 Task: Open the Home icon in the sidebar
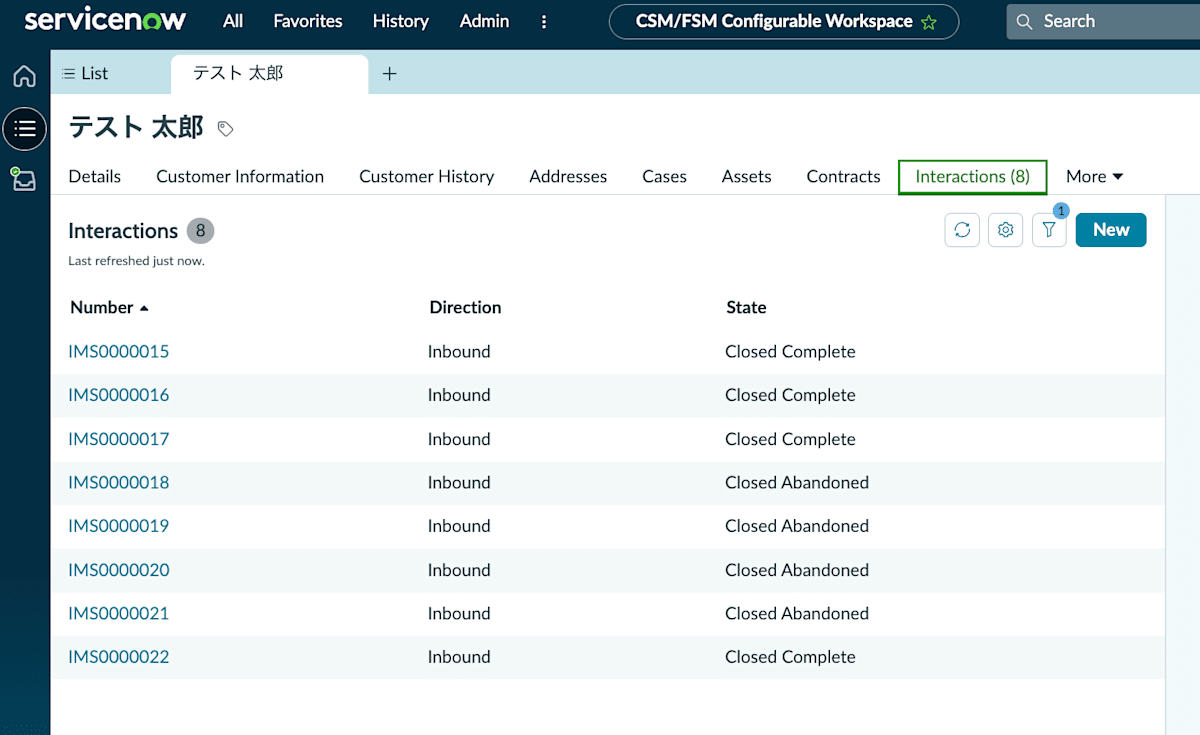click(x=25, y=76)
